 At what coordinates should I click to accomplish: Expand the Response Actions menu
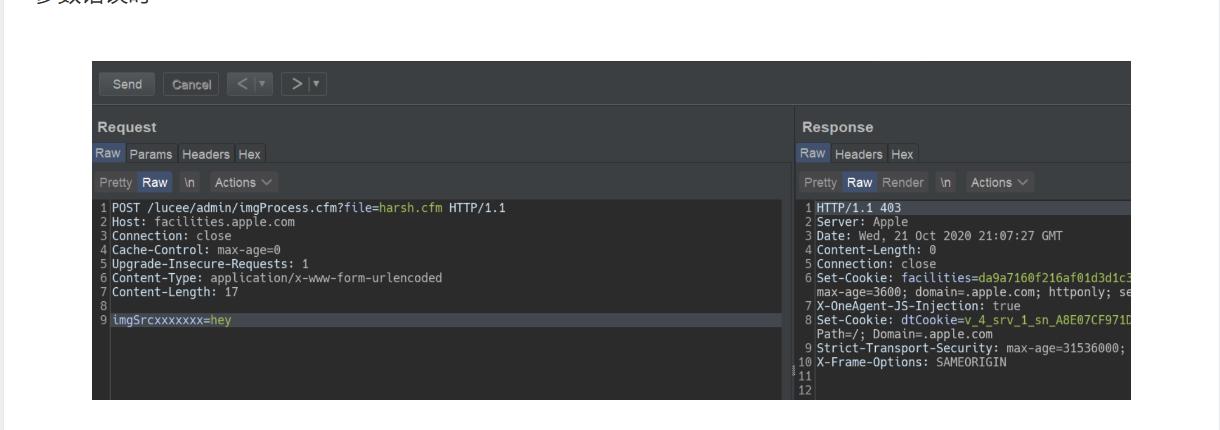(998, 183)
